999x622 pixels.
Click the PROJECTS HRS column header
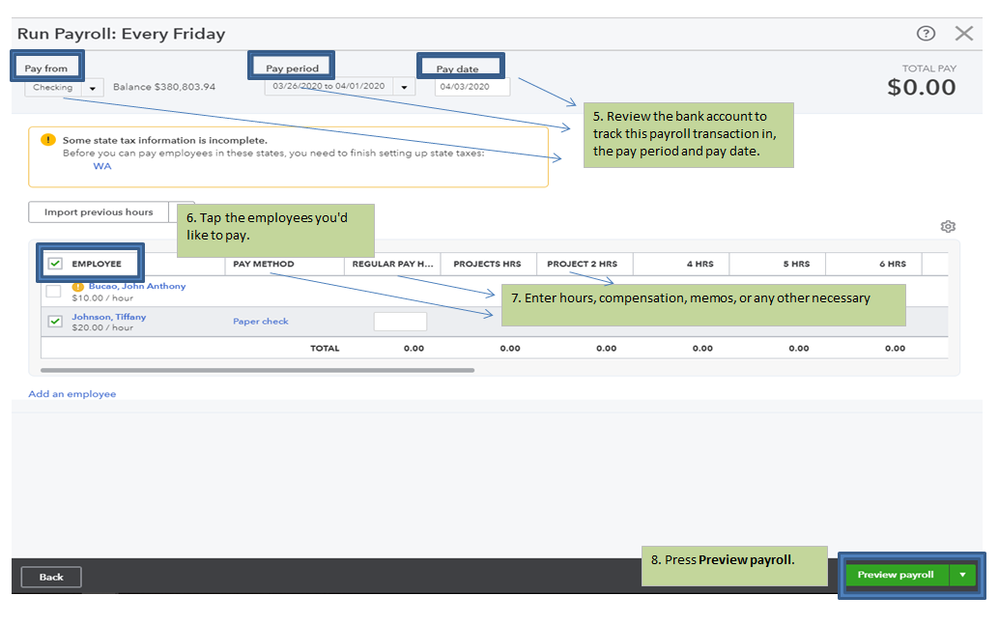click(487, 264)
